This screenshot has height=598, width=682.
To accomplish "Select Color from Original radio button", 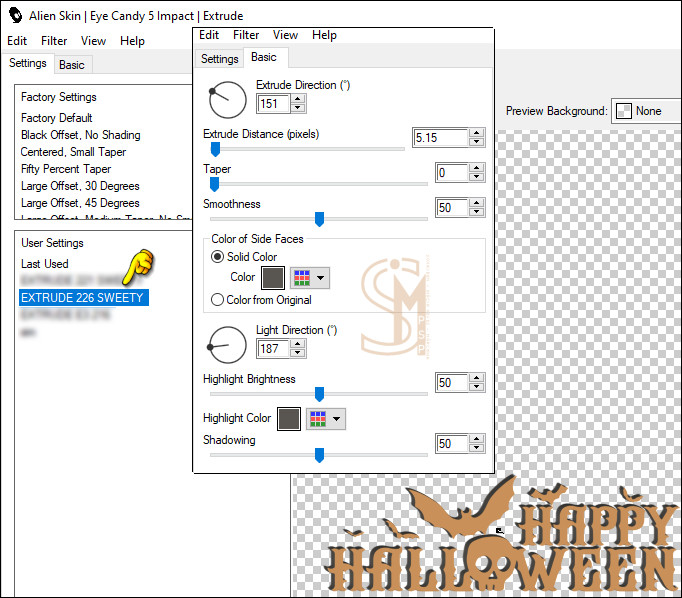I will pos(218,300).
